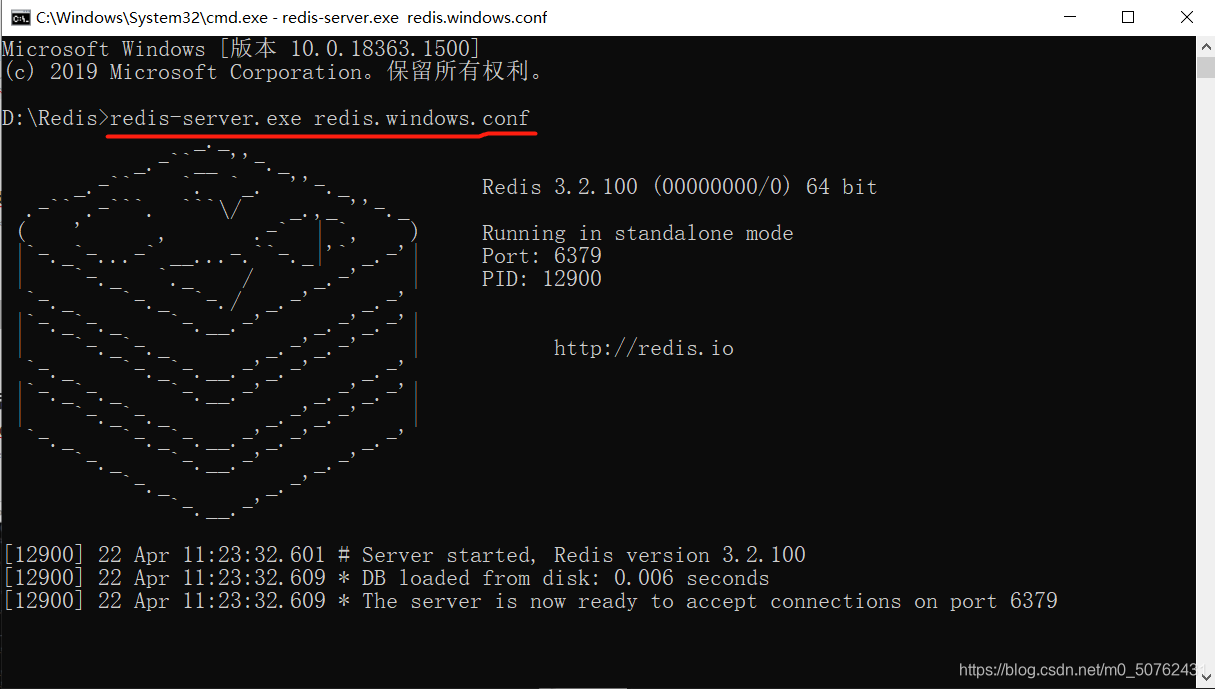The height and width of the screenshot is (689, 1215).
Task: Click the Redis 3.2.100 64 bit line
Action: click(x=679, y=187)
